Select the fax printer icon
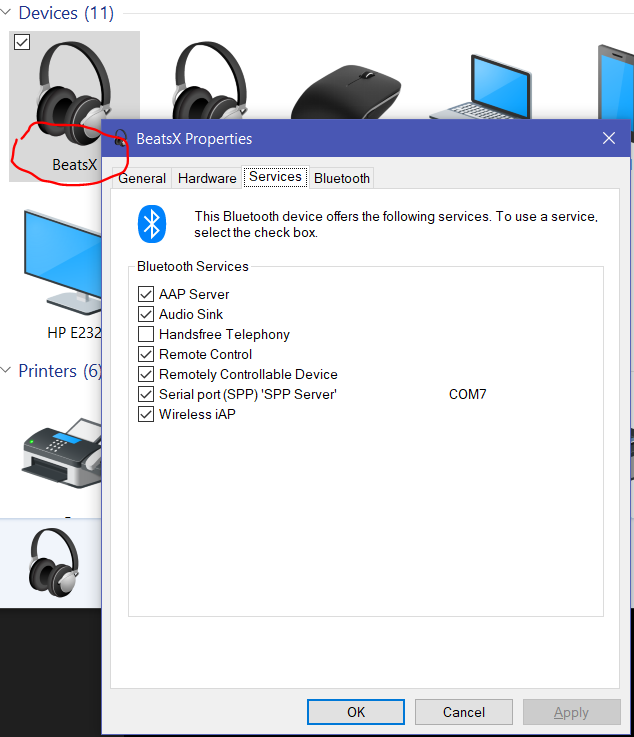This screenshot has width=634, height=737. [x=62, y=453]
